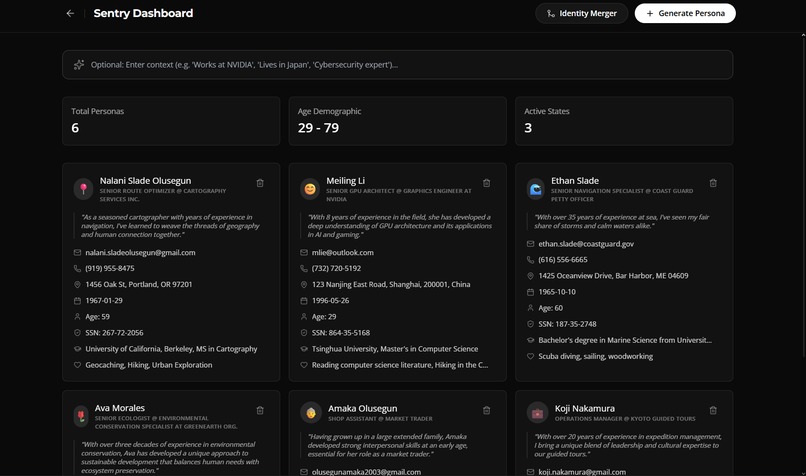Click the mail icon beside nalani.sladeolusegun@gmail.com

click(77, 252)
